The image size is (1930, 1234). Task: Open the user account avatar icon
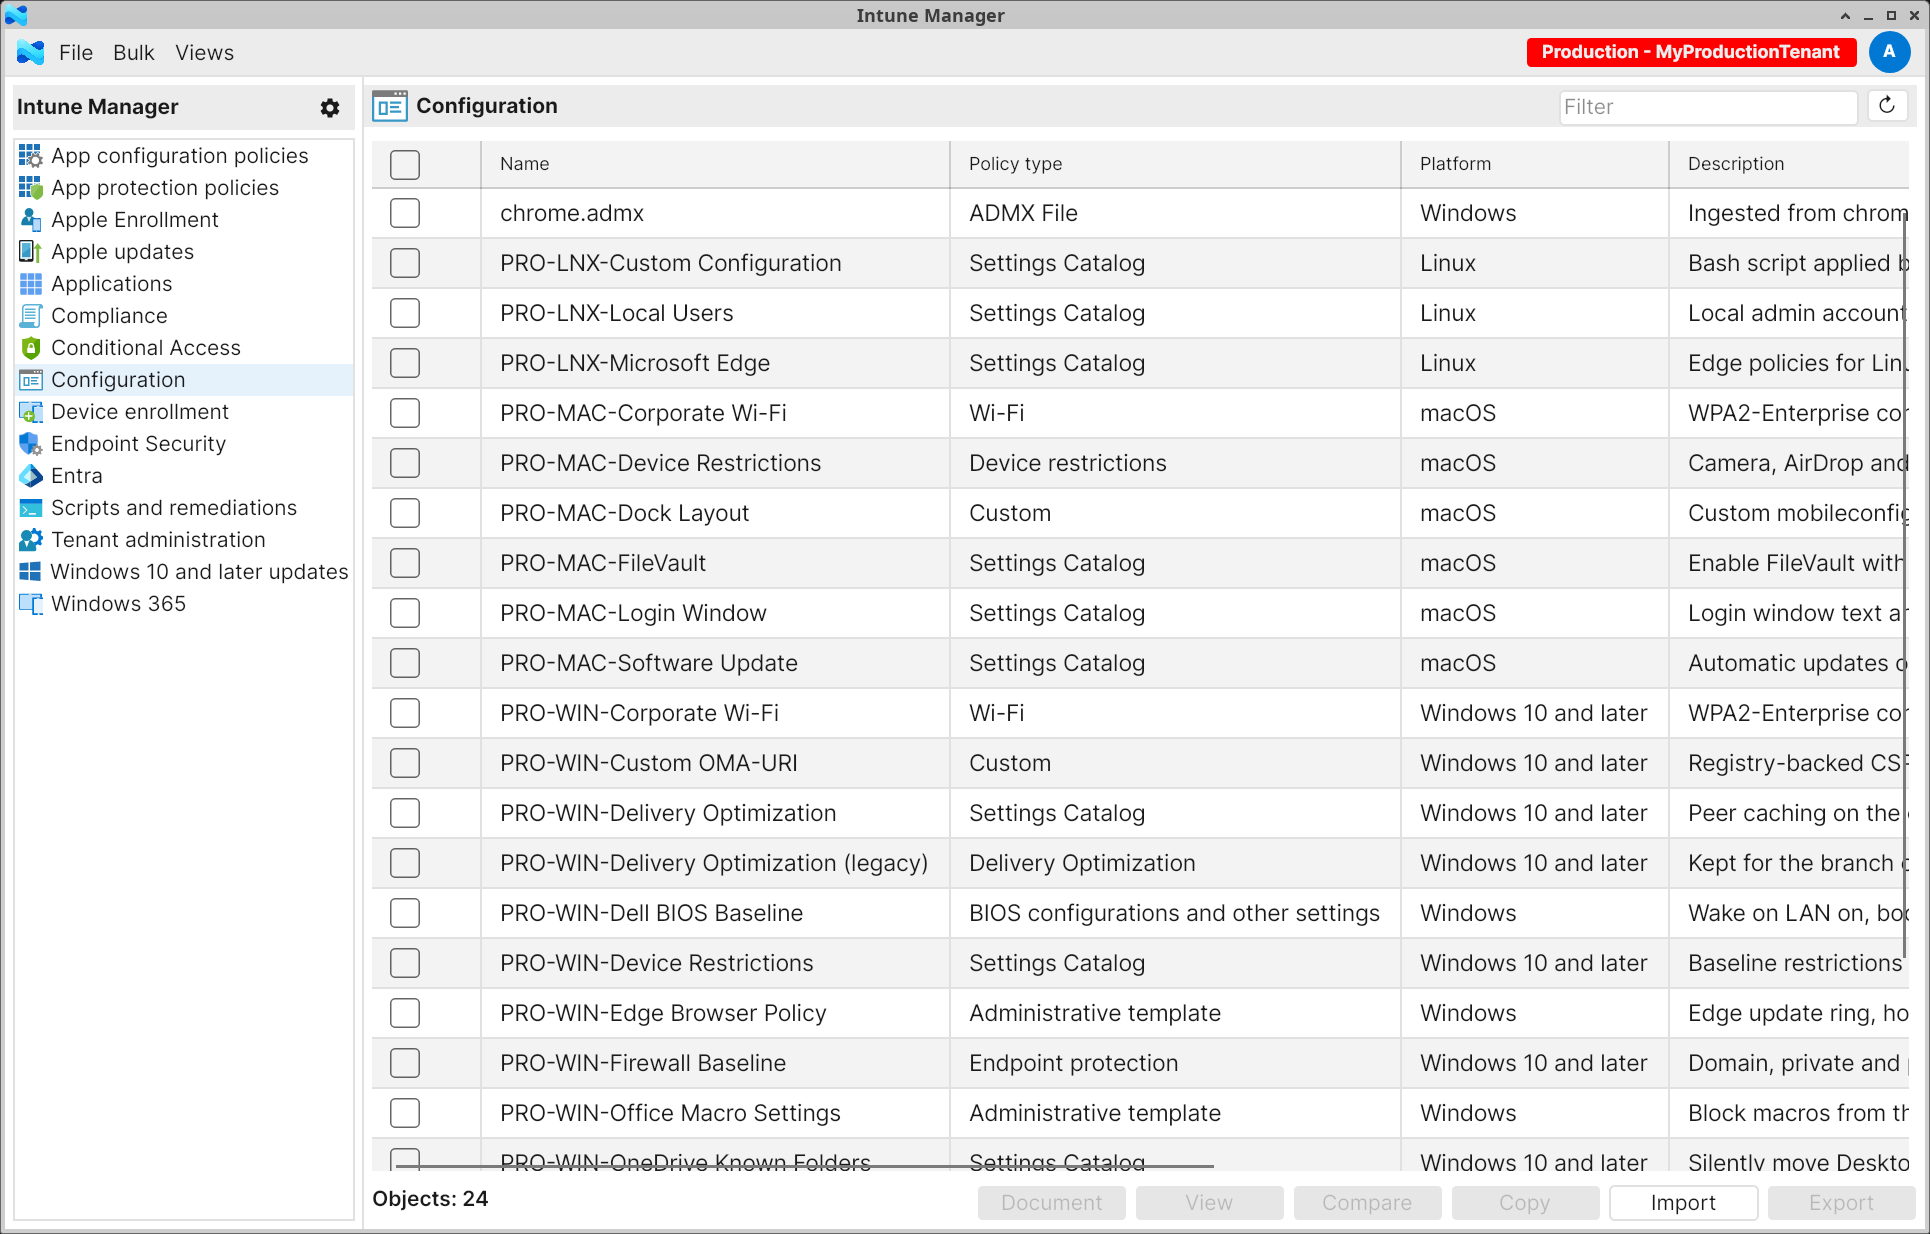[x=1889, y=52]
